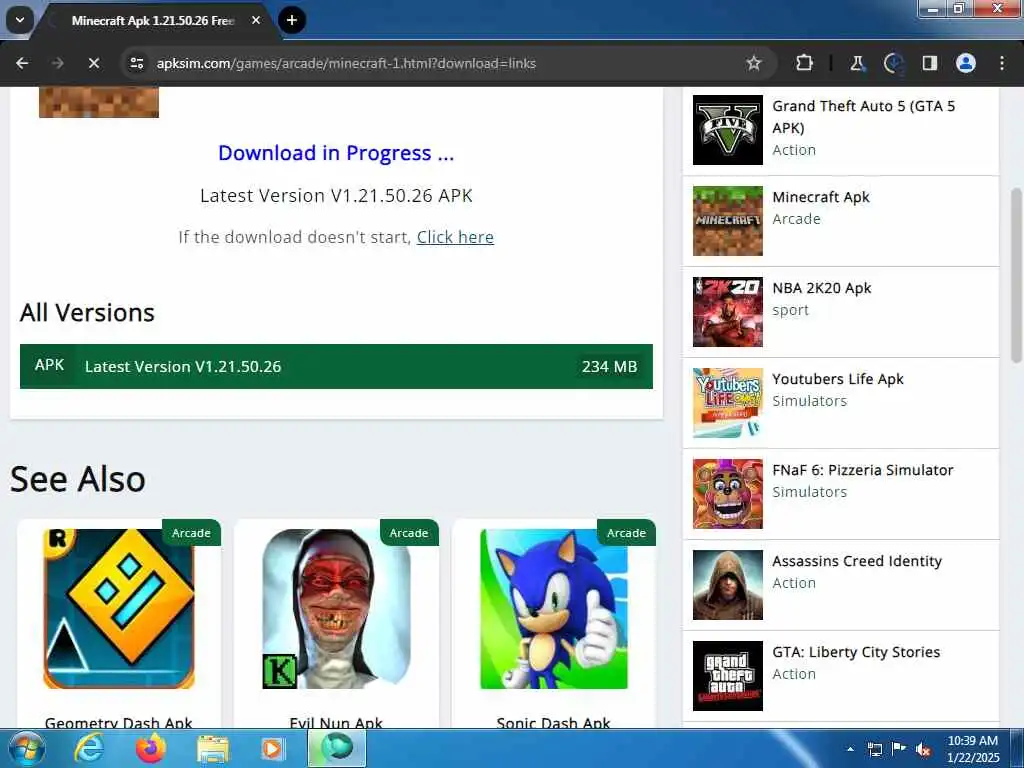Click Youtubers Life sidebar icon
The width and height of the screenshot is (1024, 768).
pos(728,403)
